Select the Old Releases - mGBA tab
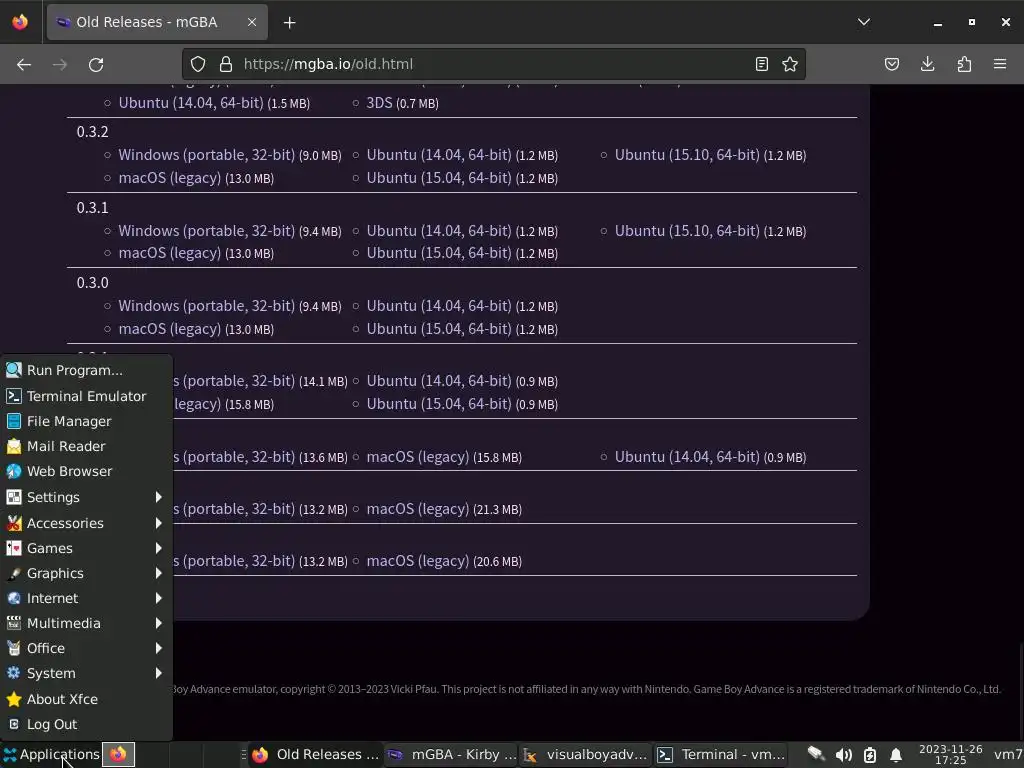The image size is (1024, 768). click(157, 22)
